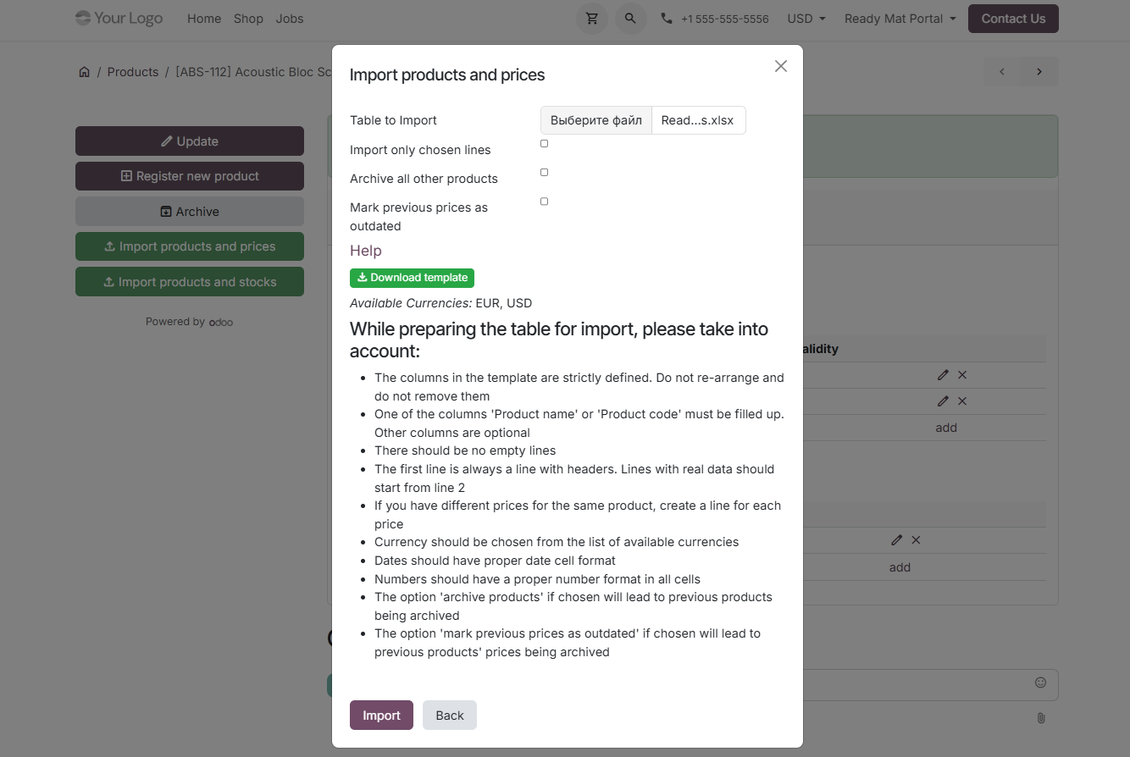The image size is (1130, 757).
Task: Click the phone icon beside +1 555-555-5556
Action: click(x=667, y=19)
